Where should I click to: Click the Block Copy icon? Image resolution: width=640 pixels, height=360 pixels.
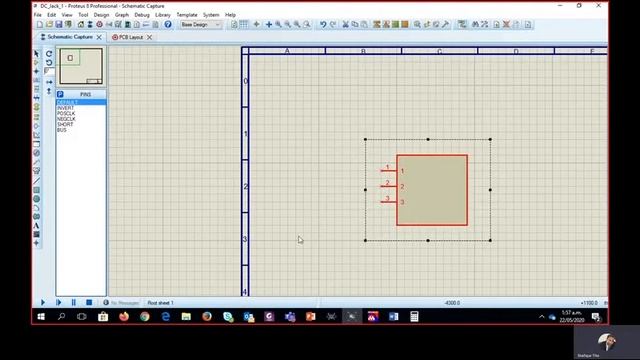coord(376,24)
